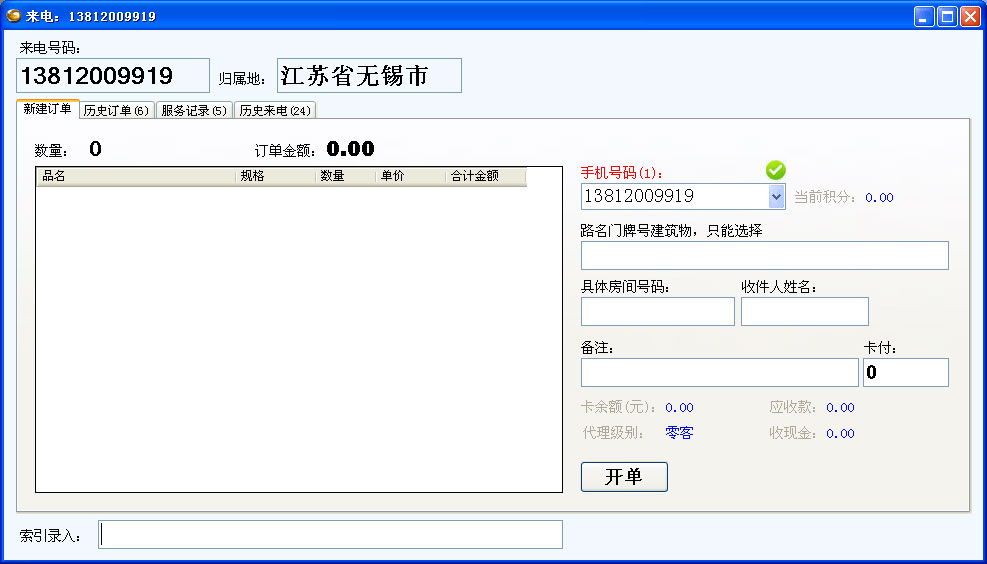
Task: Click the 单价 column header
Action: click(410, 176)
